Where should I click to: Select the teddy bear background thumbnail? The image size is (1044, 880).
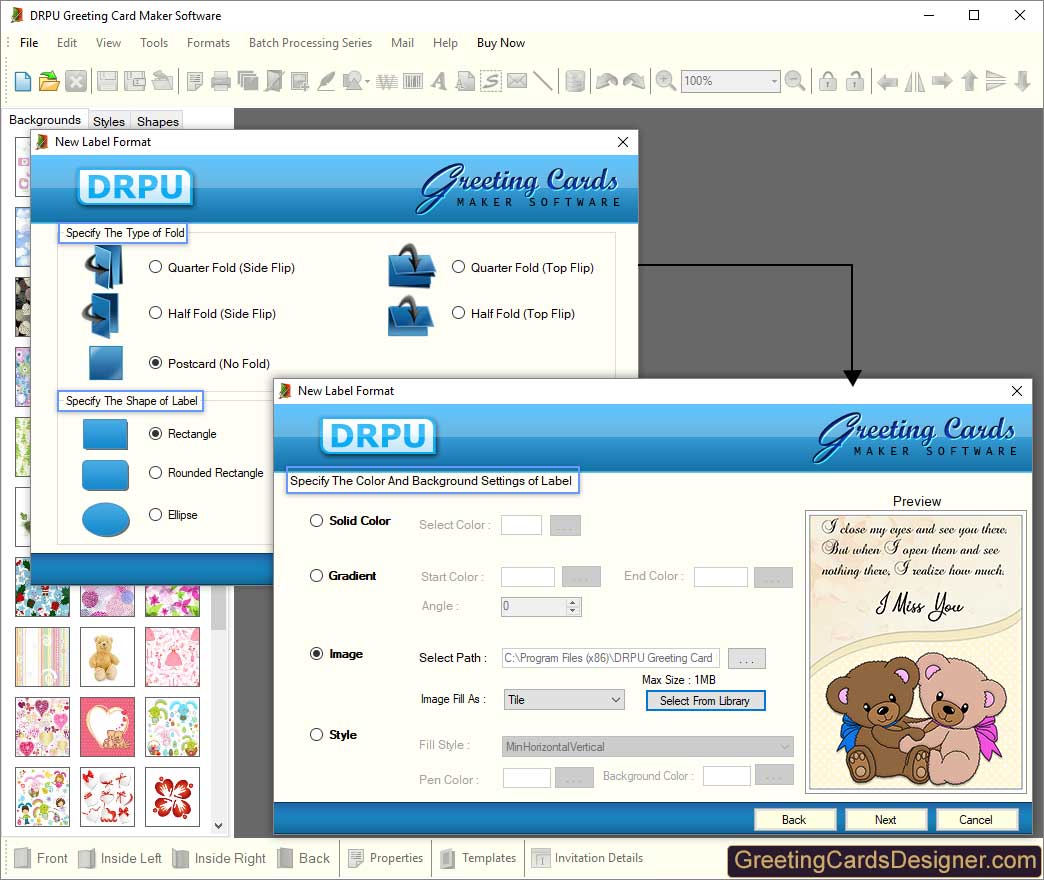[107, 657]
